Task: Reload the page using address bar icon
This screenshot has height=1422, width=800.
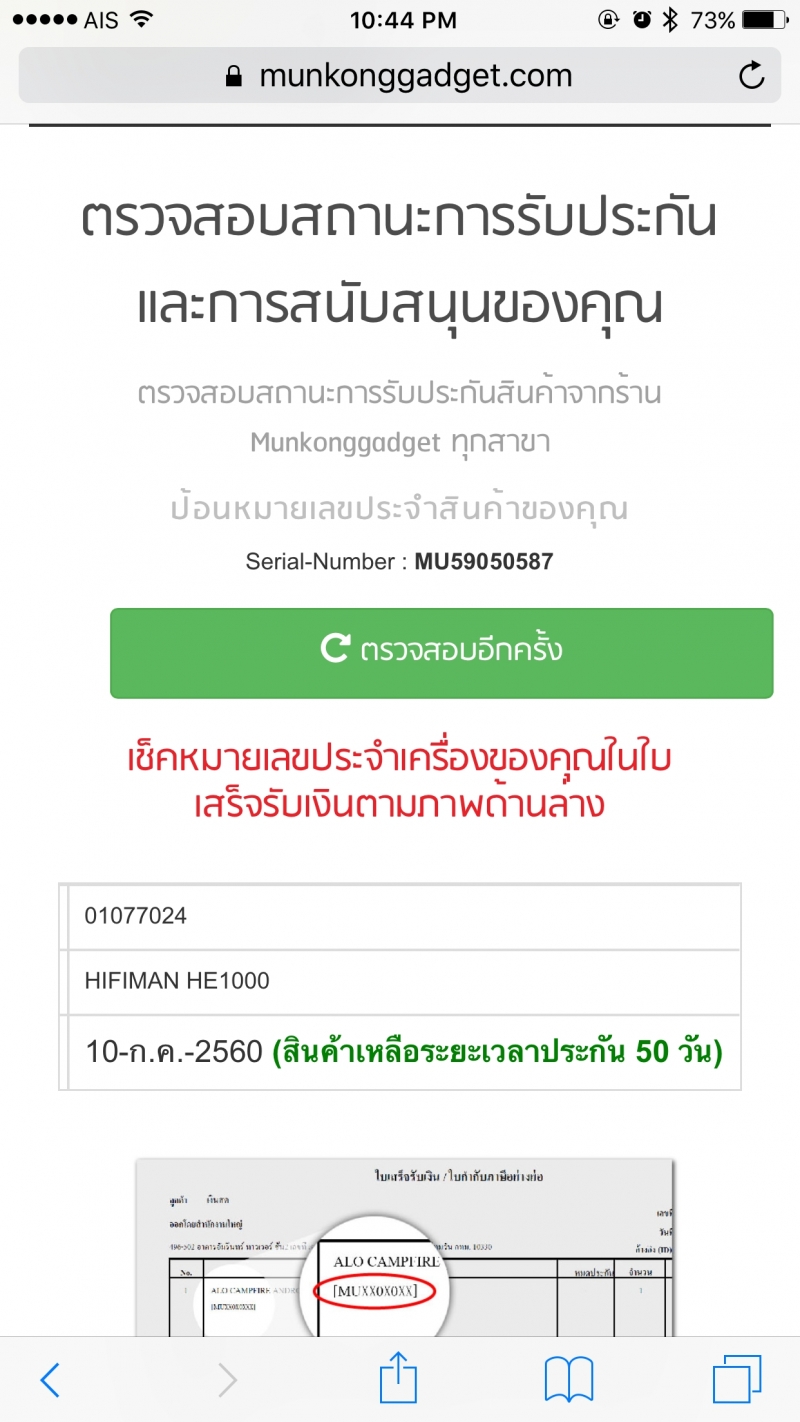Action: pos(751,76)
